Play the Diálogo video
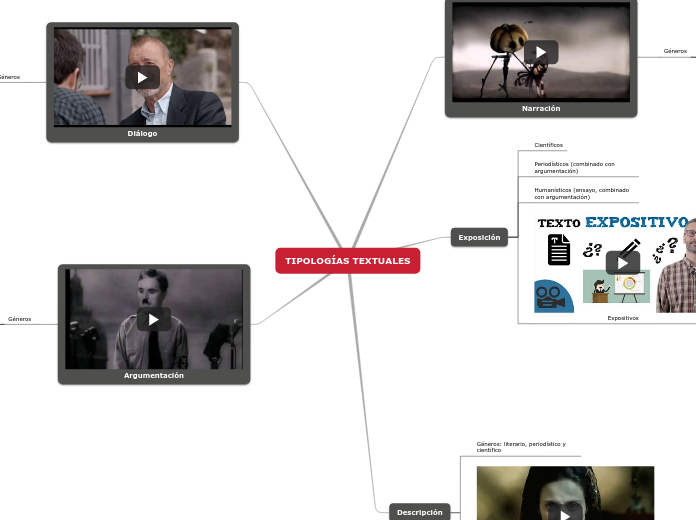 click(142, 77)
